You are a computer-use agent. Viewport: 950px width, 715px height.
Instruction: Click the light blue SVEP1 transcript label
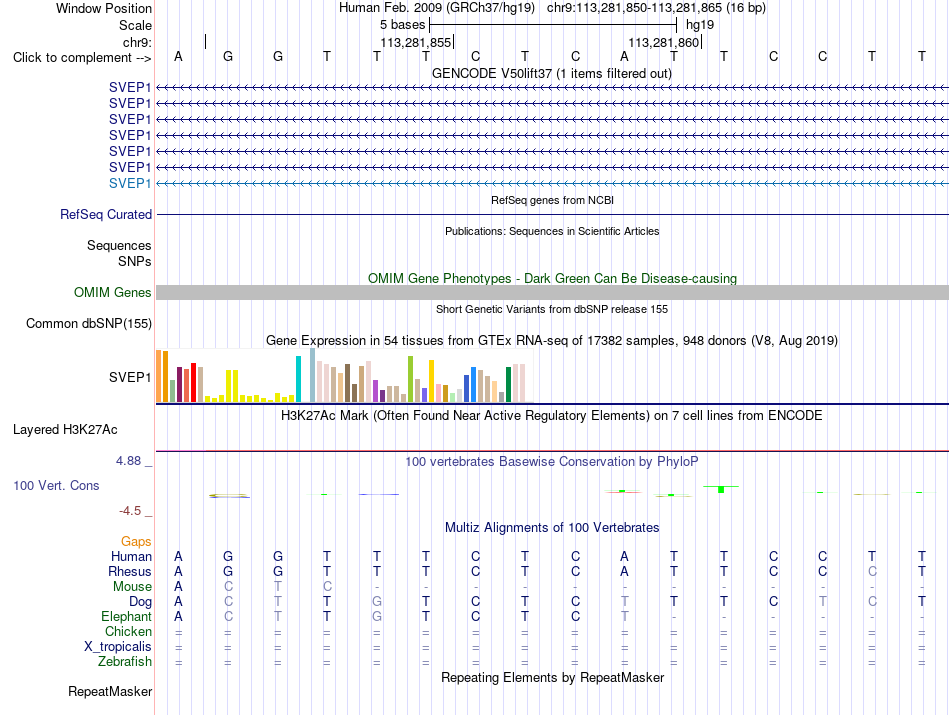point(130,183)
